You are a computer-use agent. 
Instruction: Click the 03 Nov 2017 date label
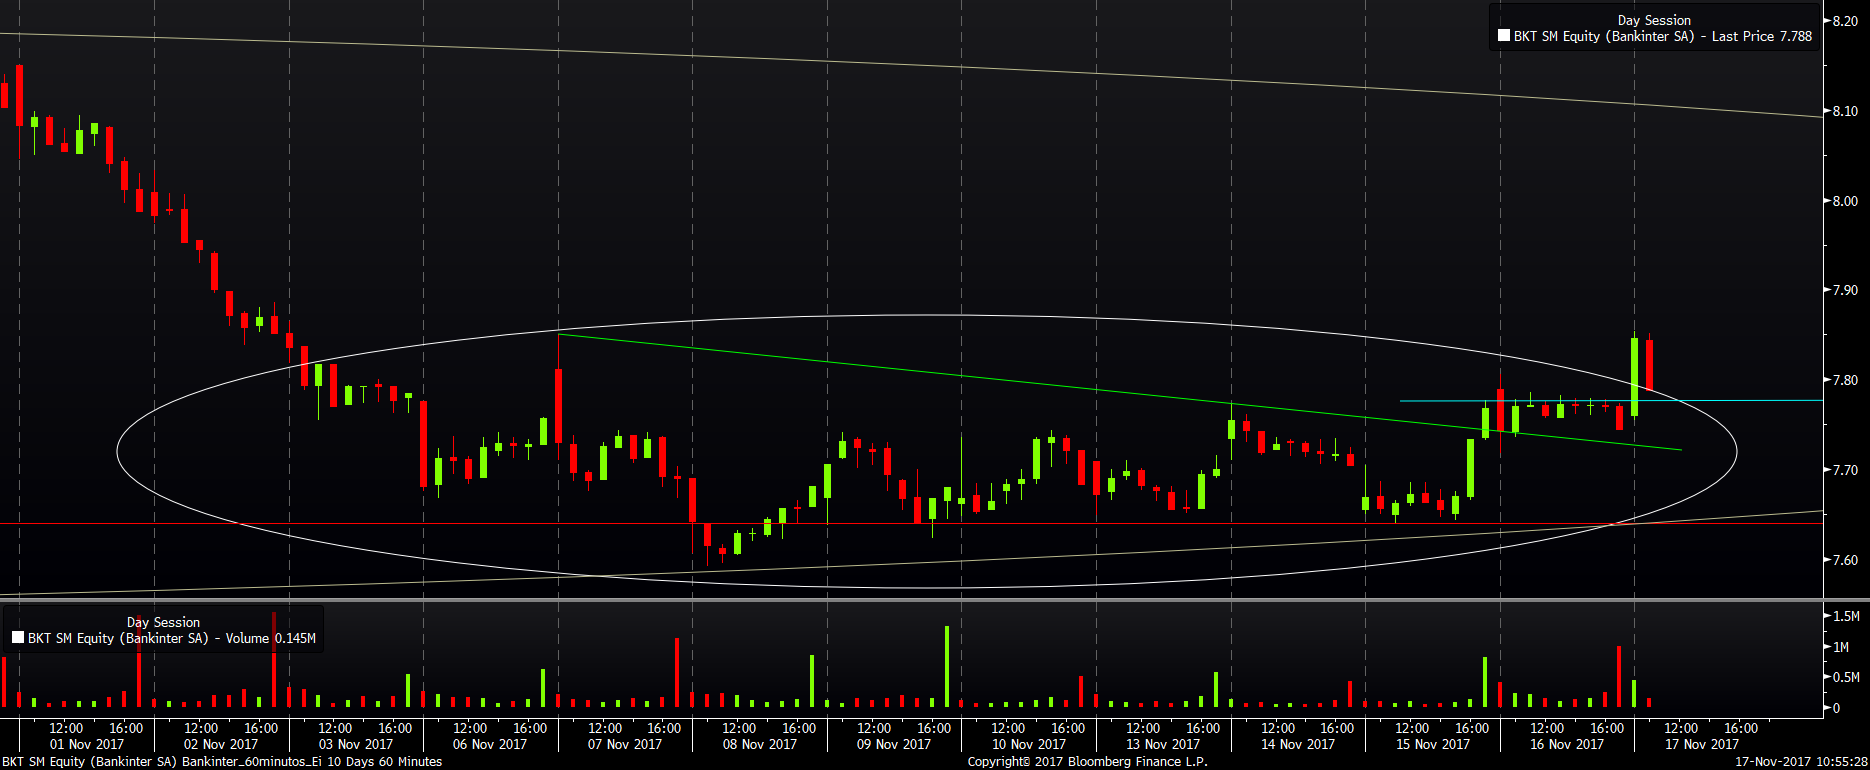coord(356,744)
